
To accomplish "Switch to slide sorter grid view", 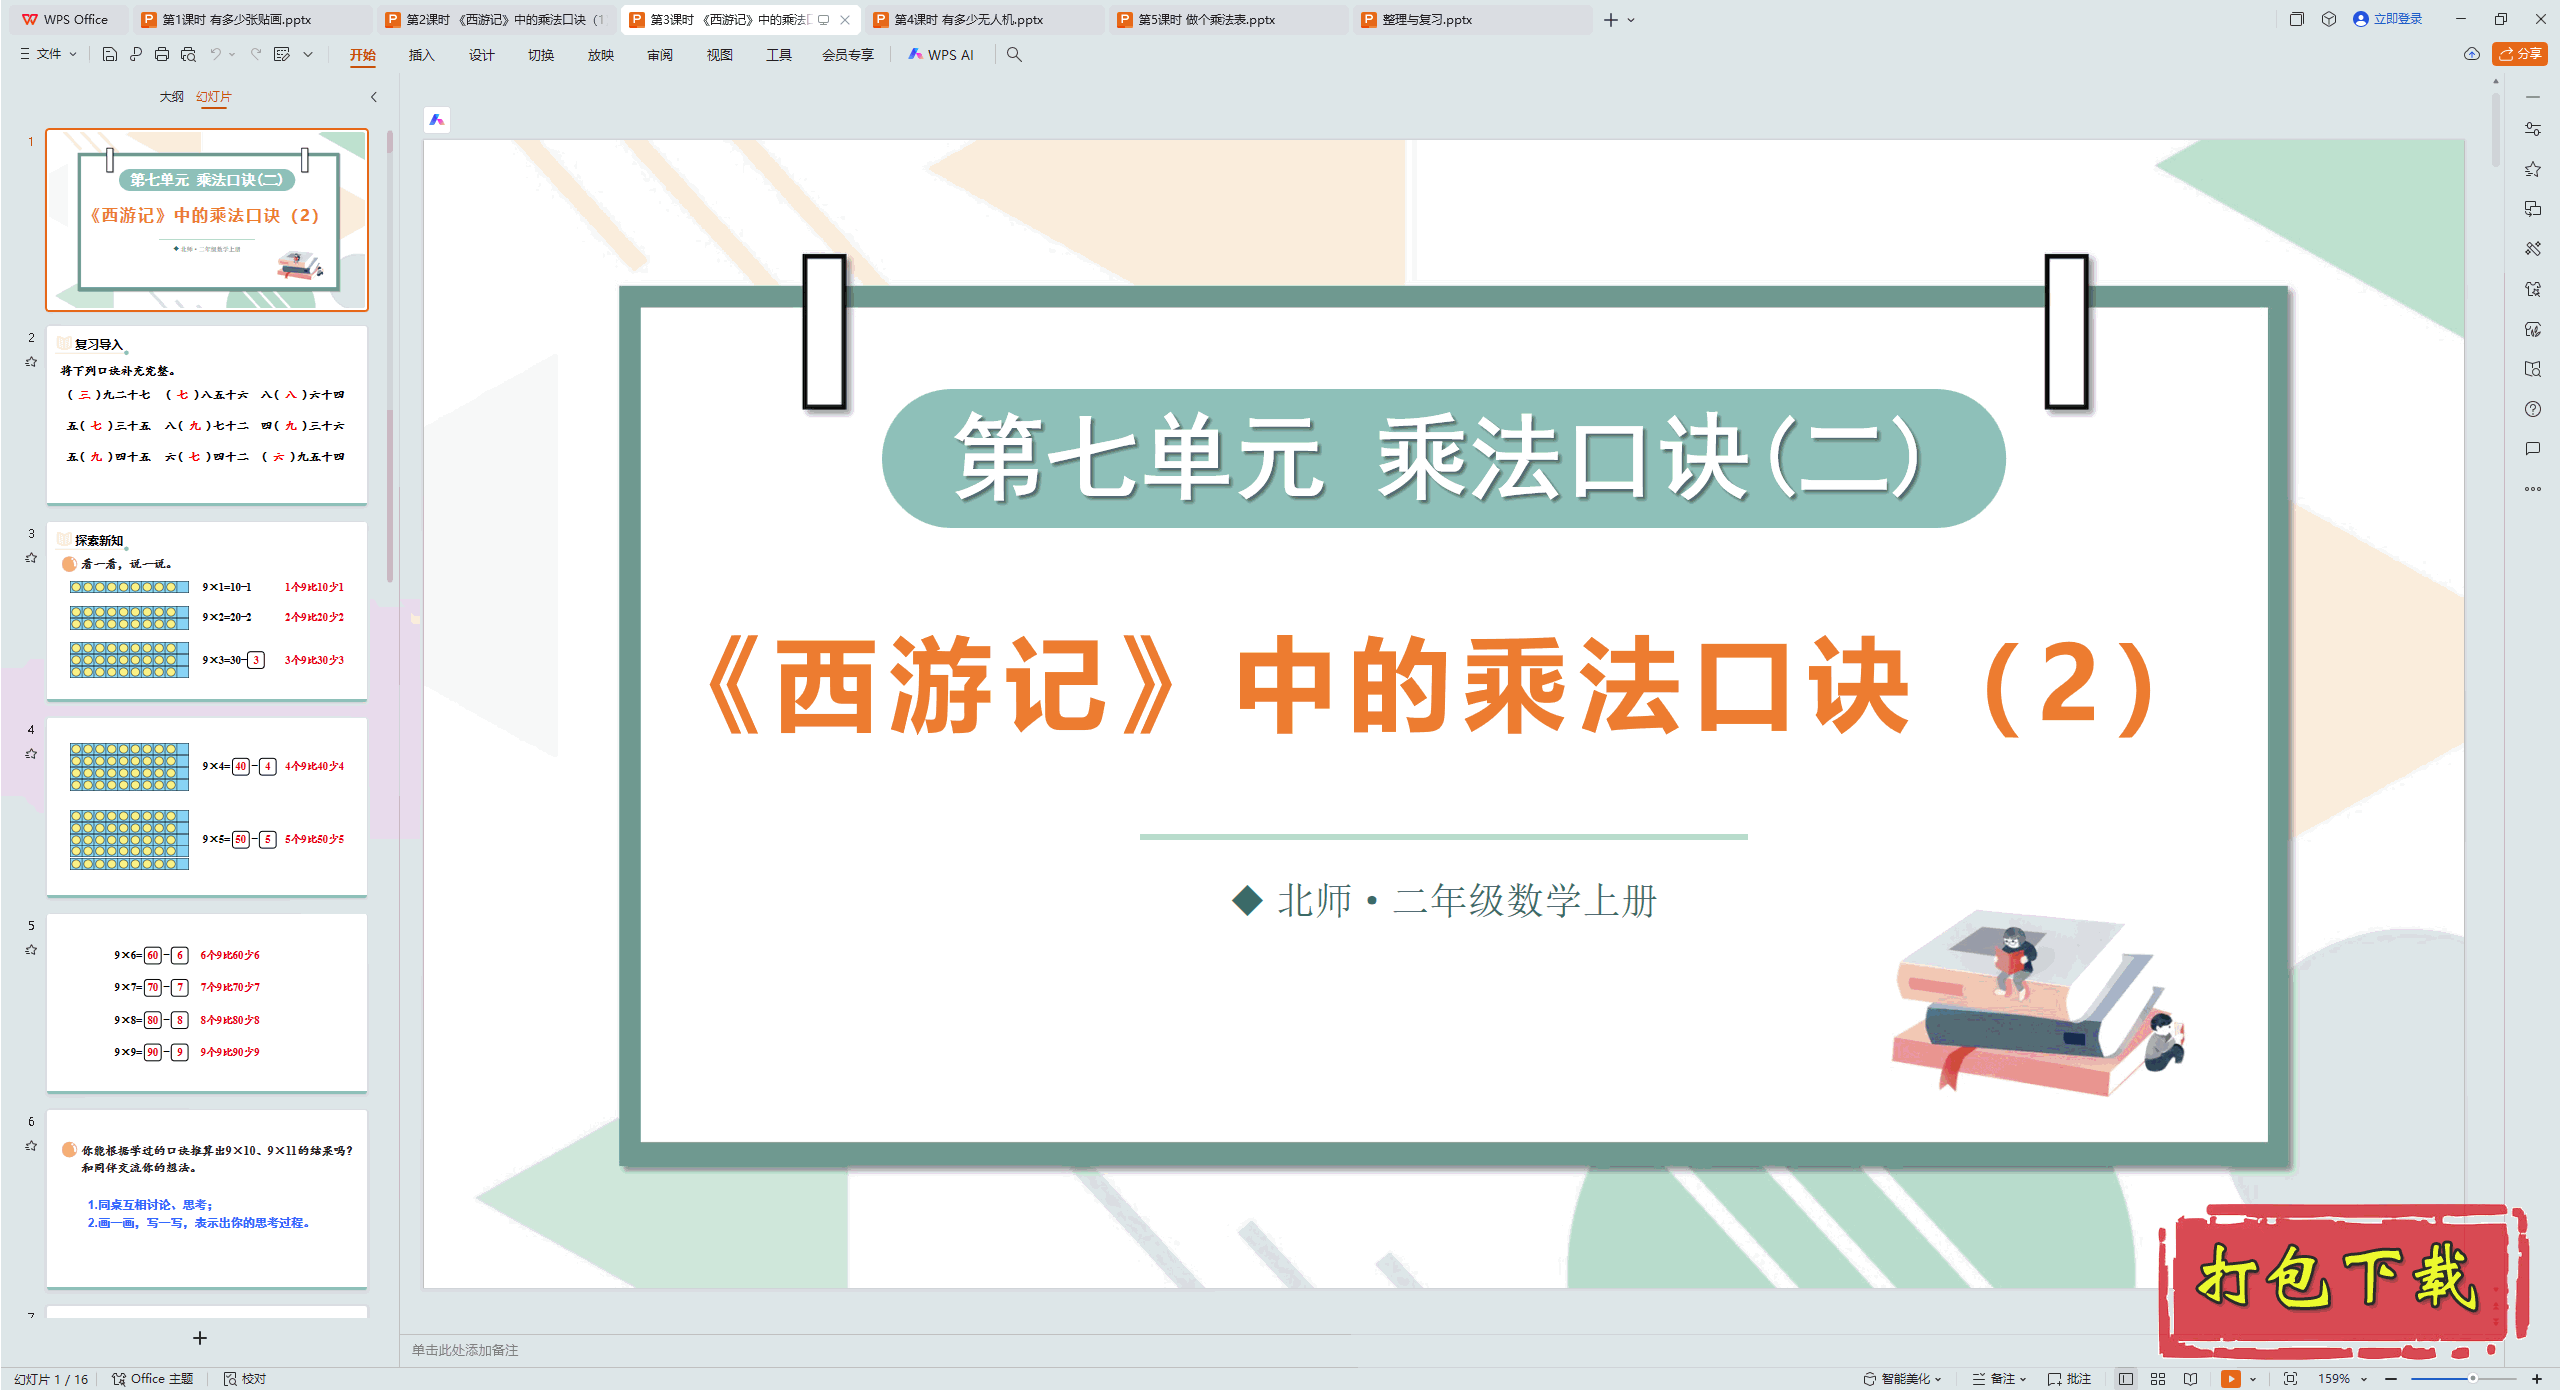I will (x=2158, y=1378).
